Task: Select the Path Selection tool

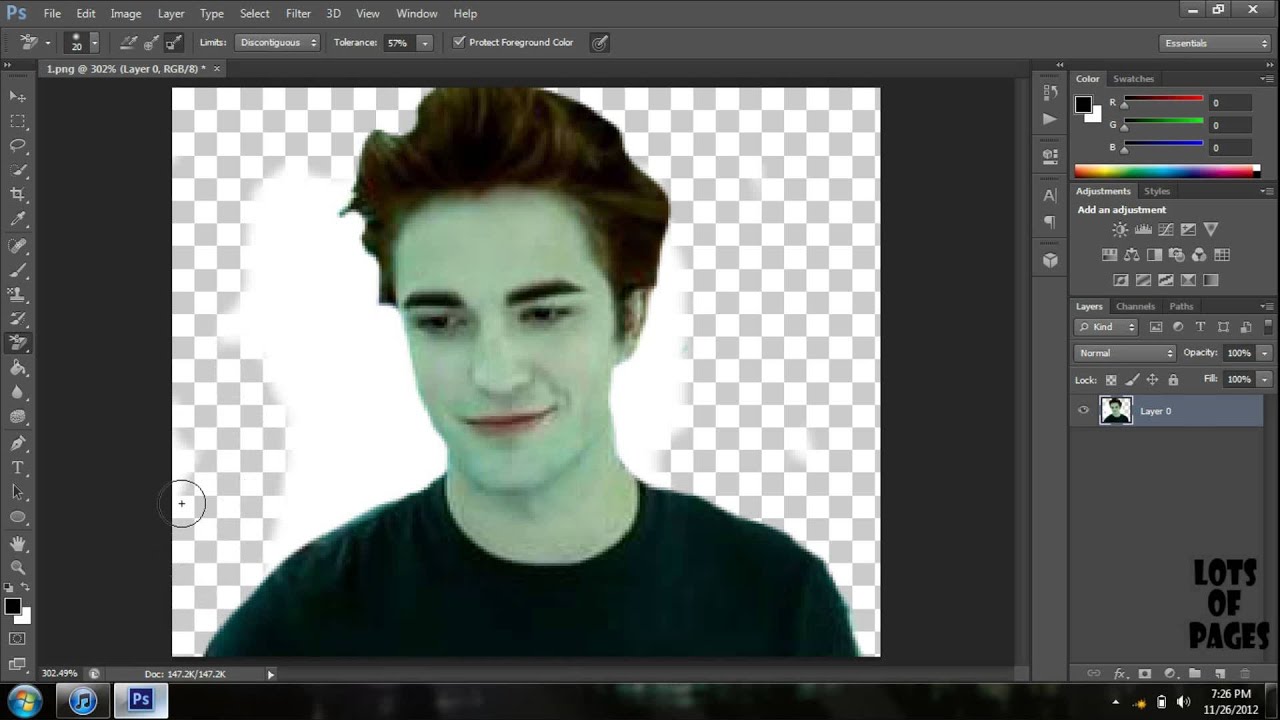Action: pyautogui.click(x=18, y=492)
